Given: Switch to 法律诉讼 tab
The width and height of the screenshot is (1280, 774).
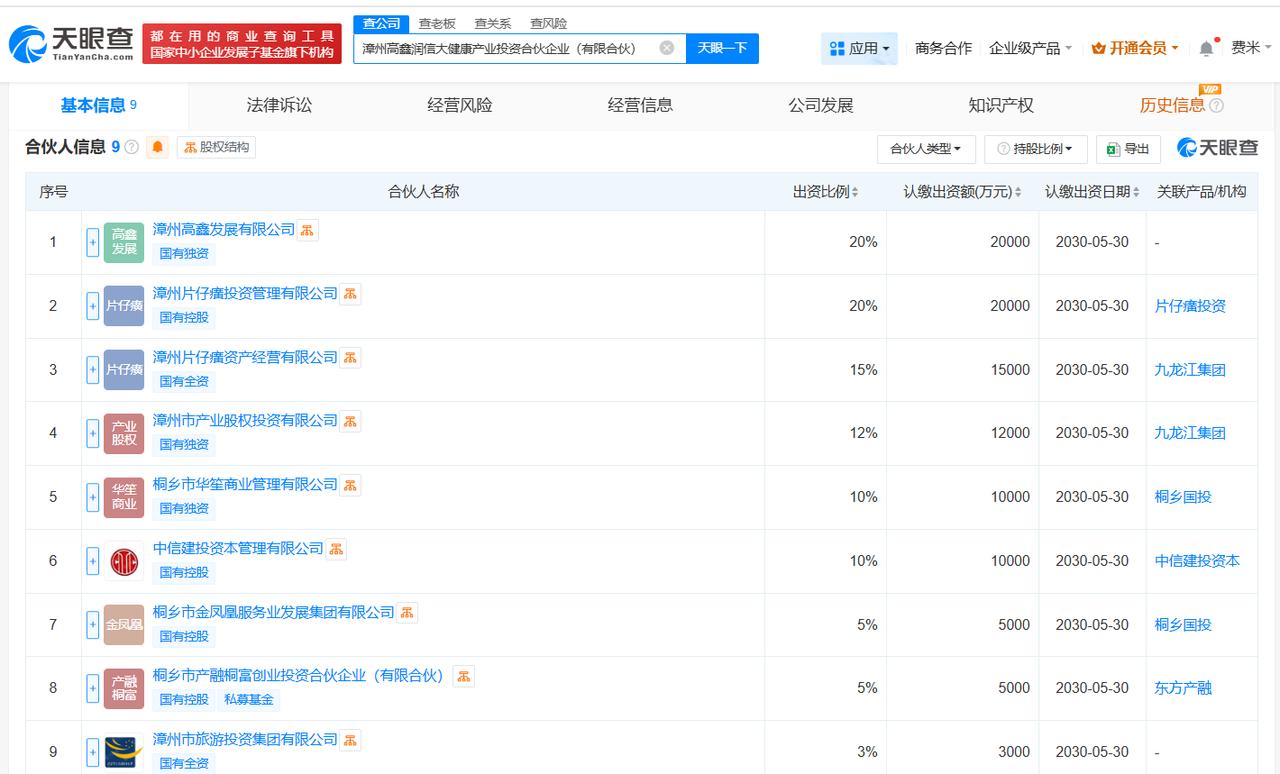Looking at the screenshot, I should (279, 105).
